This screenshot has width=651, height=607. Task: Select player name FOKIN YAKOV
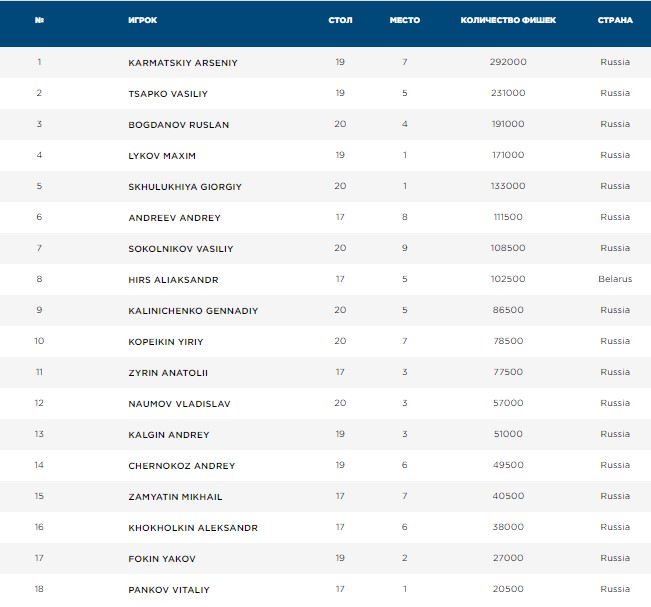(162, 559)
